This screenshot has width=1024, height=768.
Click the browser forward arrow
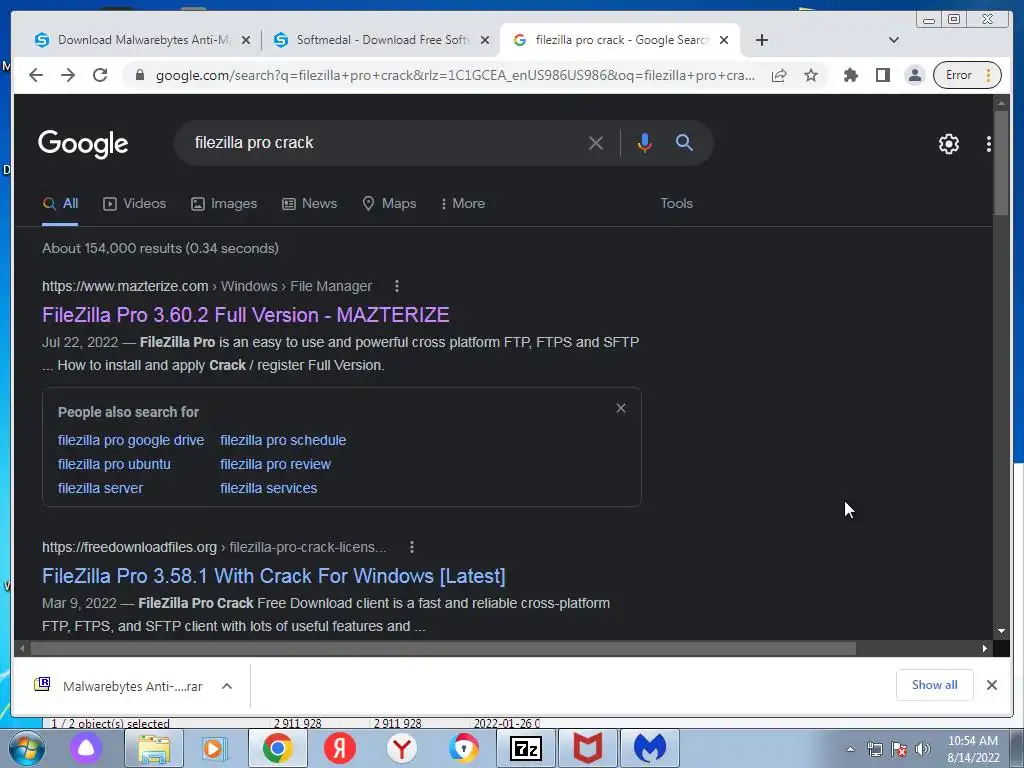point(68,75)
